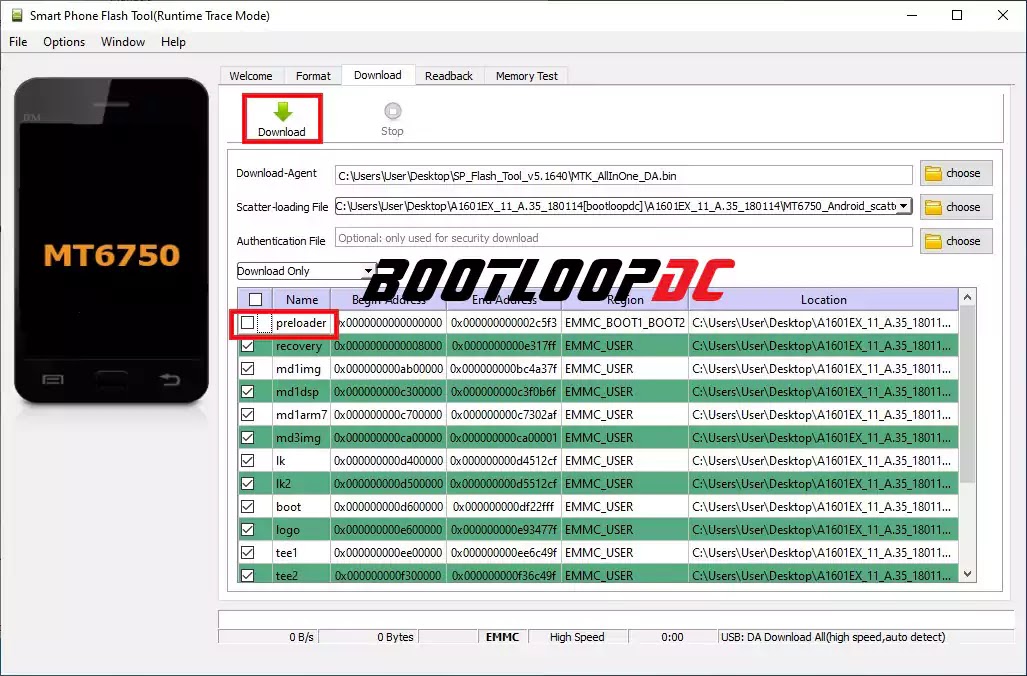This screenshot has height=676, width=1027.
Task: Enable the preloader partition checkbox
Action: pyautogui.click(x=248, y=322)
